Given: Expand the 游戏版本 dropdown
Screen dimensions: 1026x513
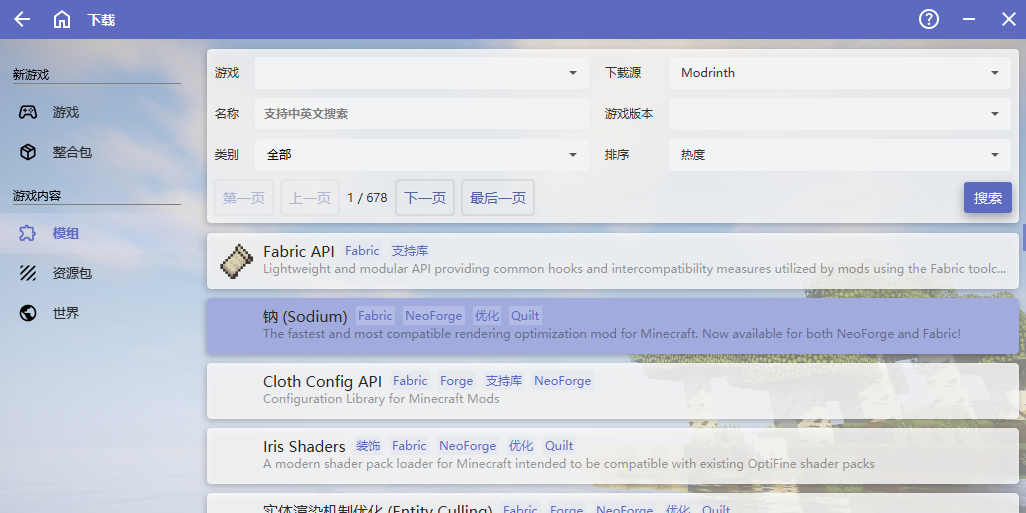Looking at the screenshot, I should click(838, 114).
